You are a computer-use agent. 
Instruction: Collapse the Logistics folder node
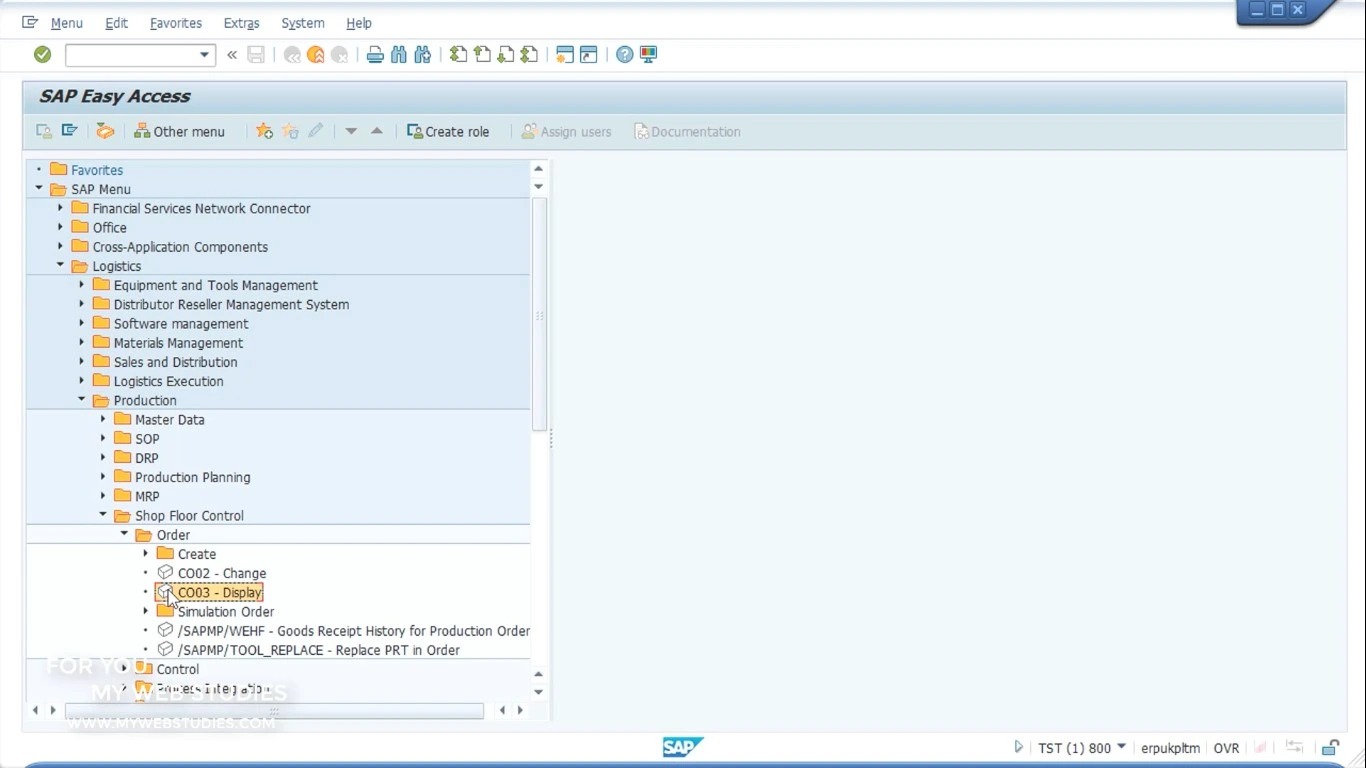pyautogui.click(x=60, y=265)
